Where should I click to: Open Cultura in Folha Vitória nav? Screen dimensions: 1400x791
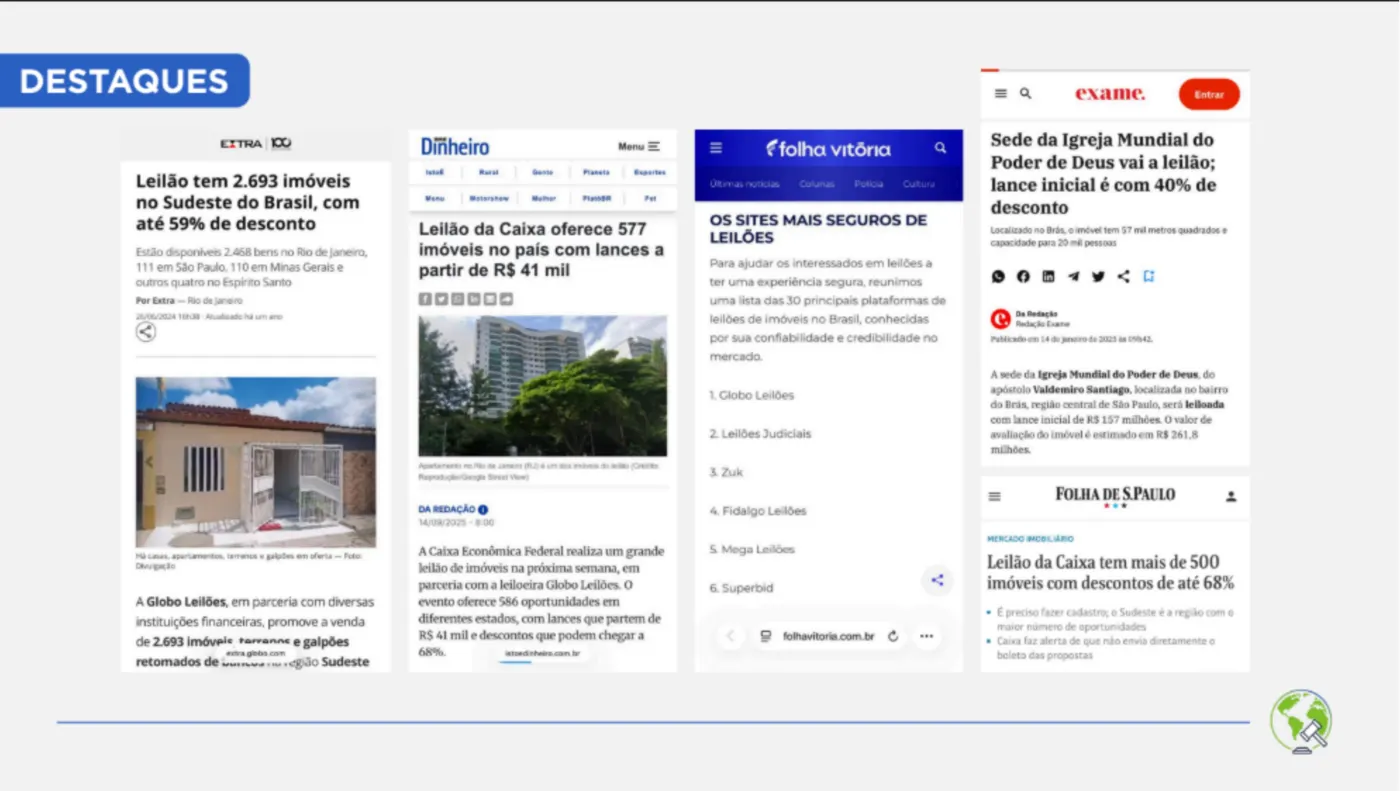919,184
